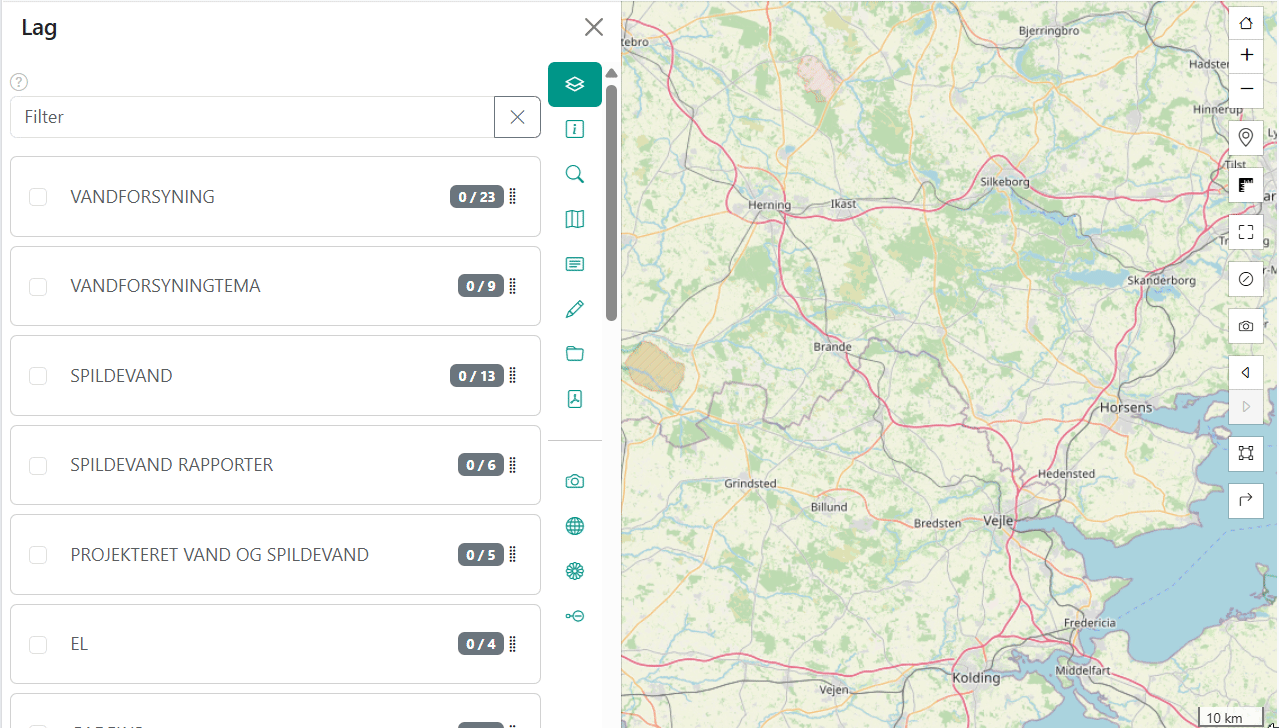
Task: Click the layers icon in the sidebar
Action: [574, 84]
